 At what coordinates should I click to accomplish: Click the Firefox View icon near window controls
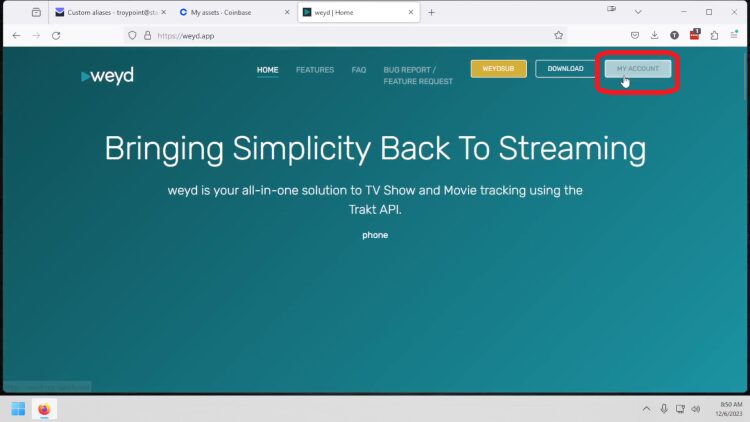pyautogui.click(x=611, y=9)
